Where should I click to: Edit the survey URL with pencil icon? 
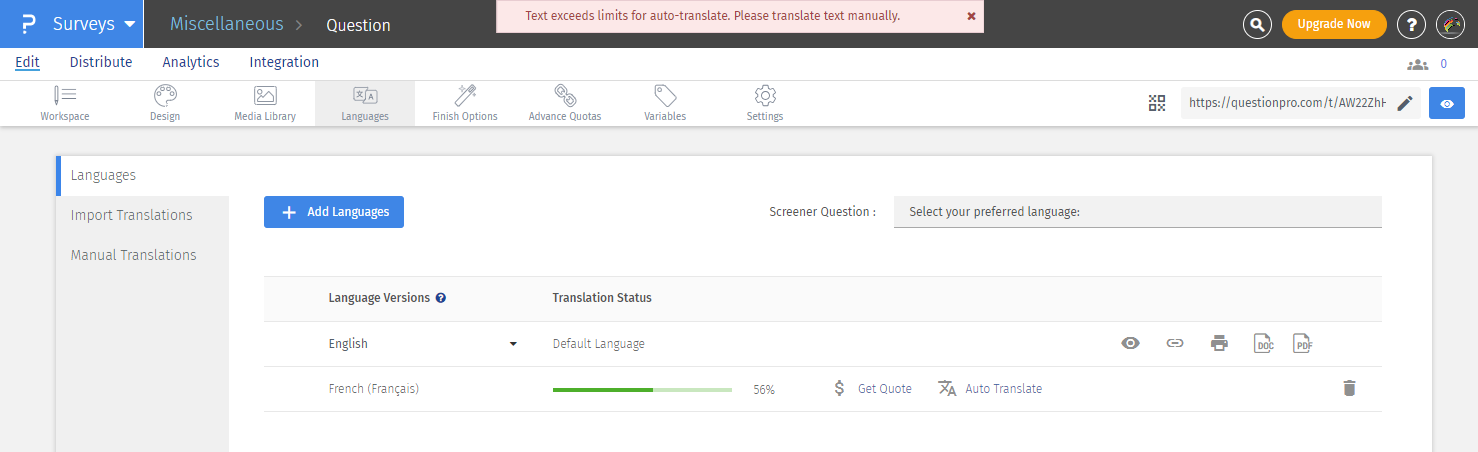1405,103
